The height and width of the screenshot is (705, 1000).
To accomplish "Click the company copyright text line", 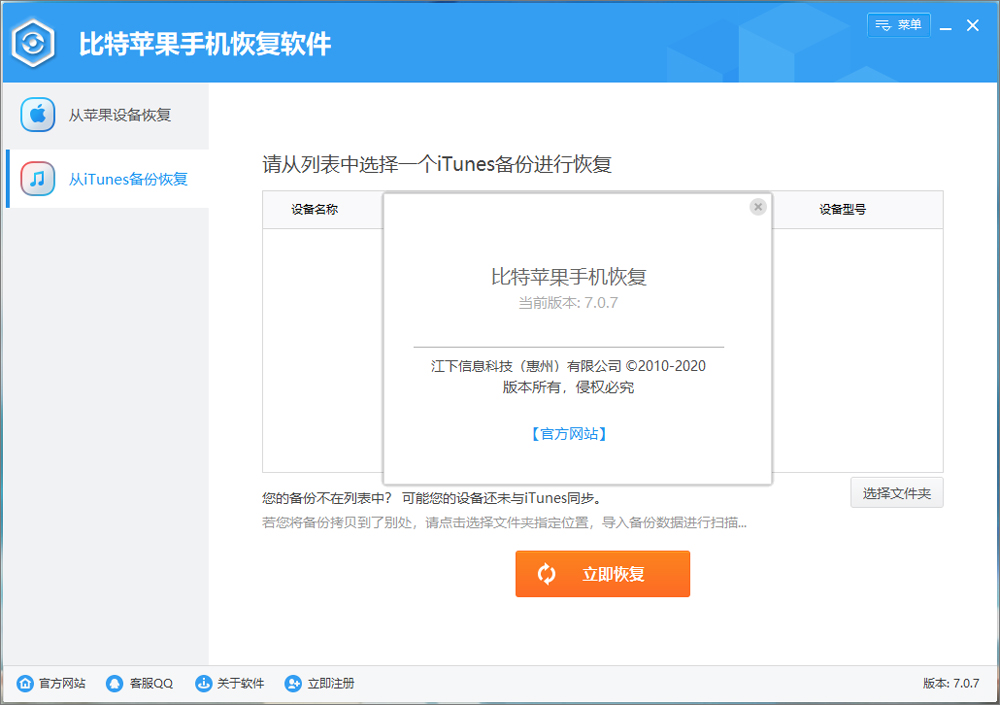I will 568,366.
